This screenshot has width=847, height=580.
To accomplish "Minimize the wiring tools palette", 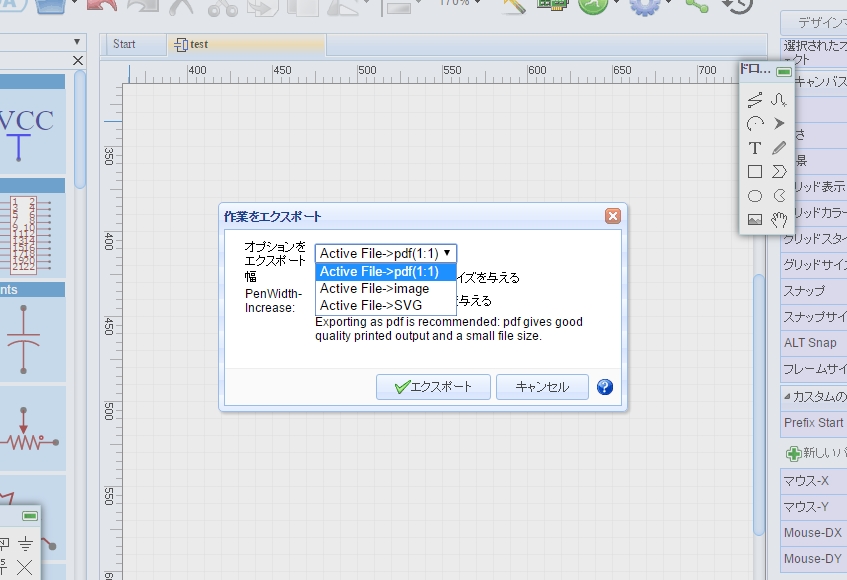I will click(x=30, y=516).
